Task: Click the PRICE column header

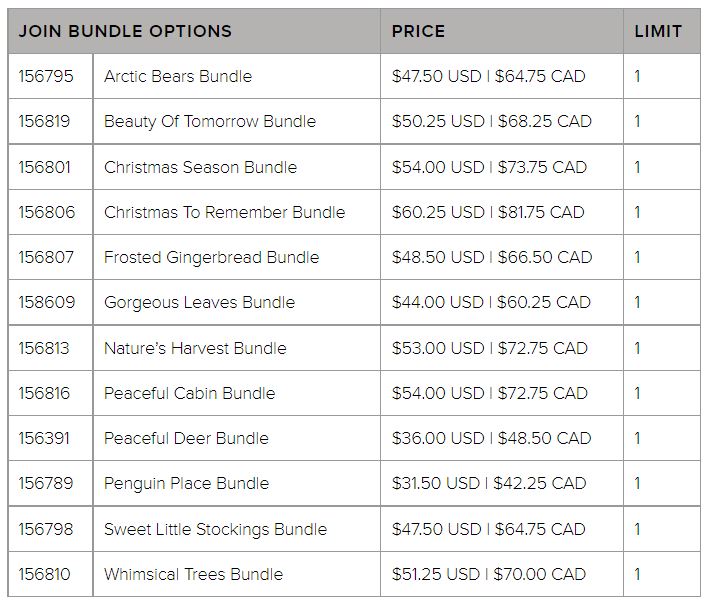Action: (418, 31)
